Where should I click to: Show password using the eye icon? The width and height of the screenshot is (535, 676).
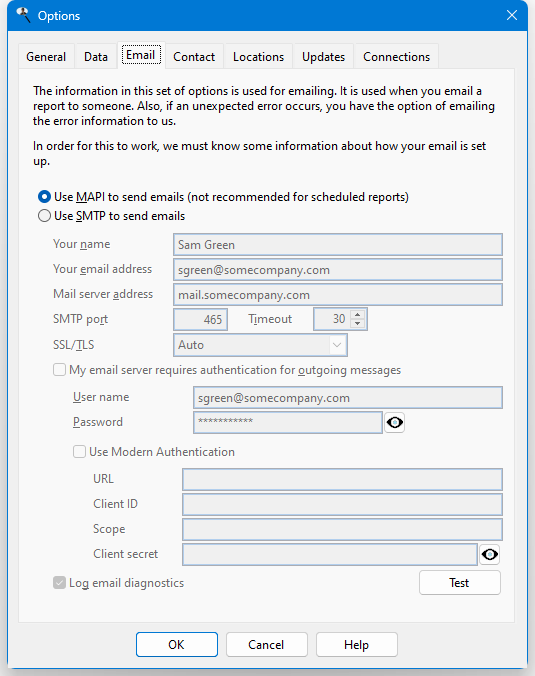point(394,422)
